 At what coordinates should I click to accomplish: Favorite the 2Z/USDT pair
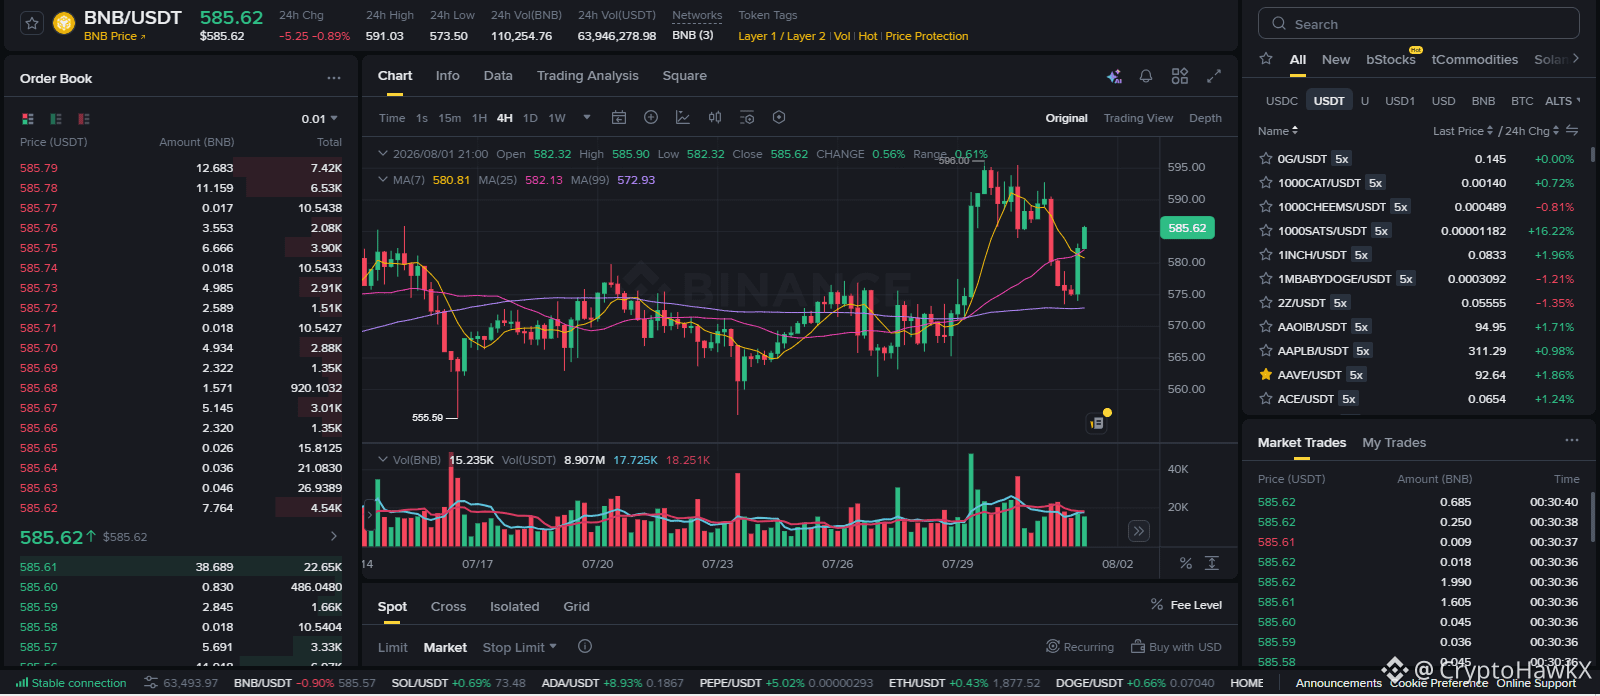[x=1266, y=303]
